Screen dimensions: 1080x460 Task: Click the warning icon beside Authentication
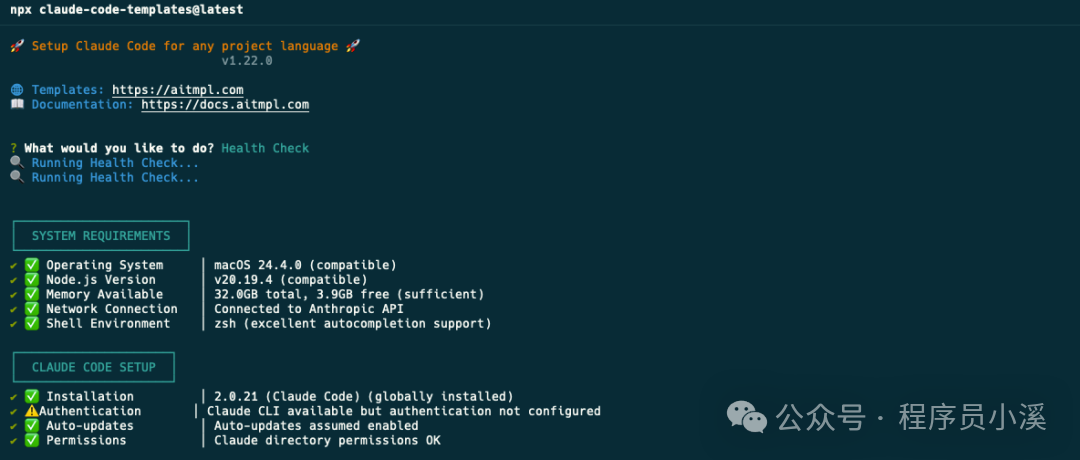[x=32, y=411]
